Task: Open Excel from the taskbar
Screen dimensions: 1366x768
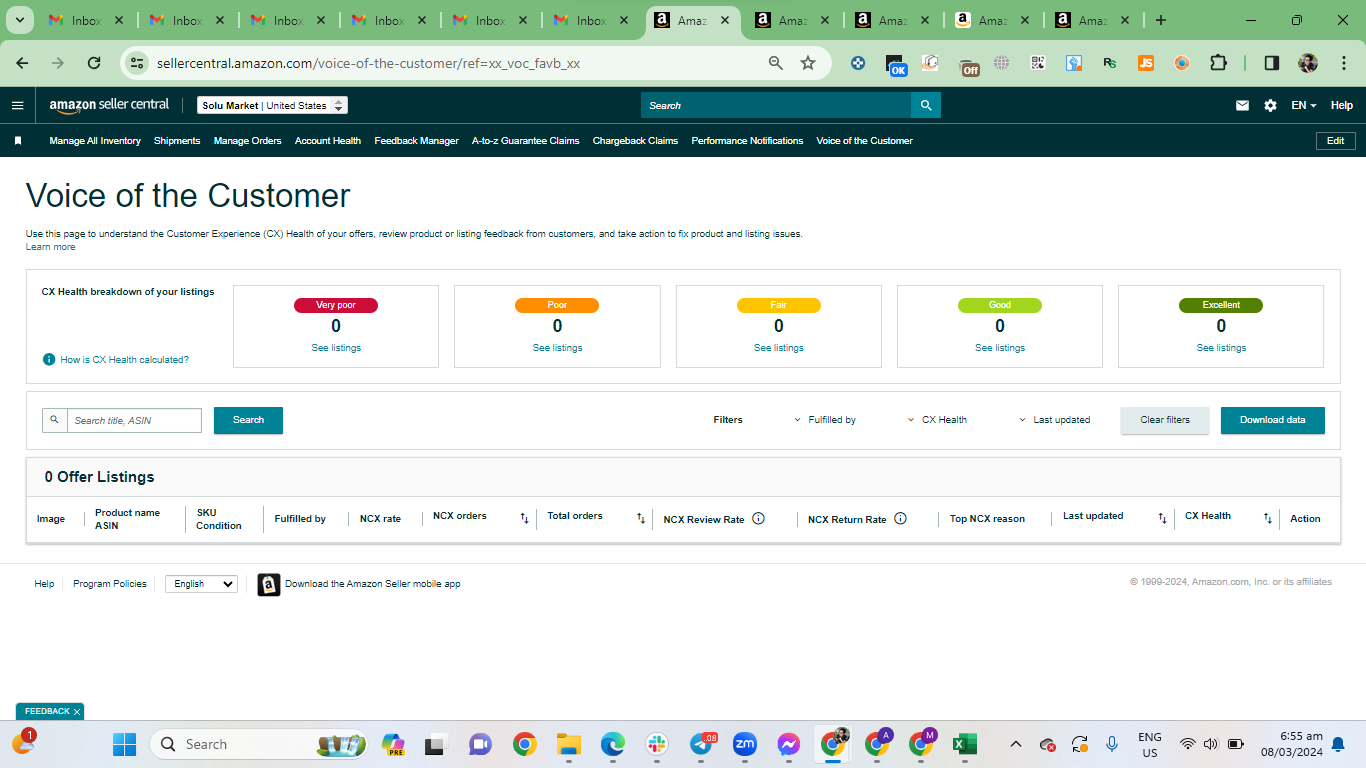Action: pyautogui.click(x=964, y=744)
